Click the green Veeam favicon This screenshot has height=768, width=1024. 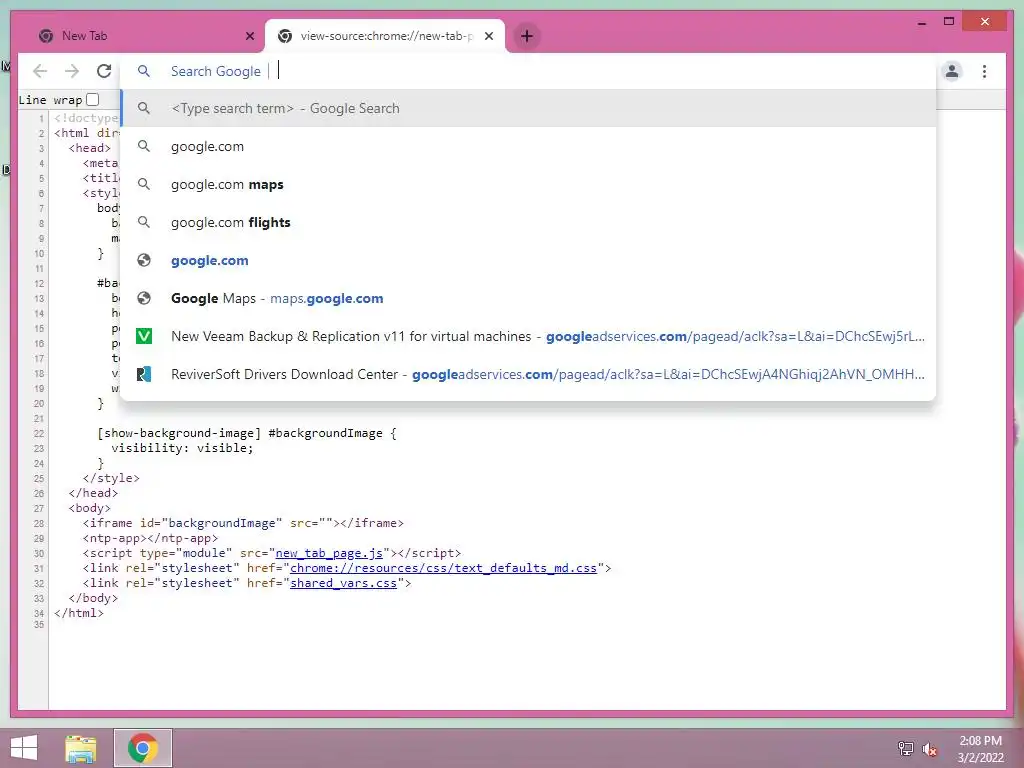(144, 336)
